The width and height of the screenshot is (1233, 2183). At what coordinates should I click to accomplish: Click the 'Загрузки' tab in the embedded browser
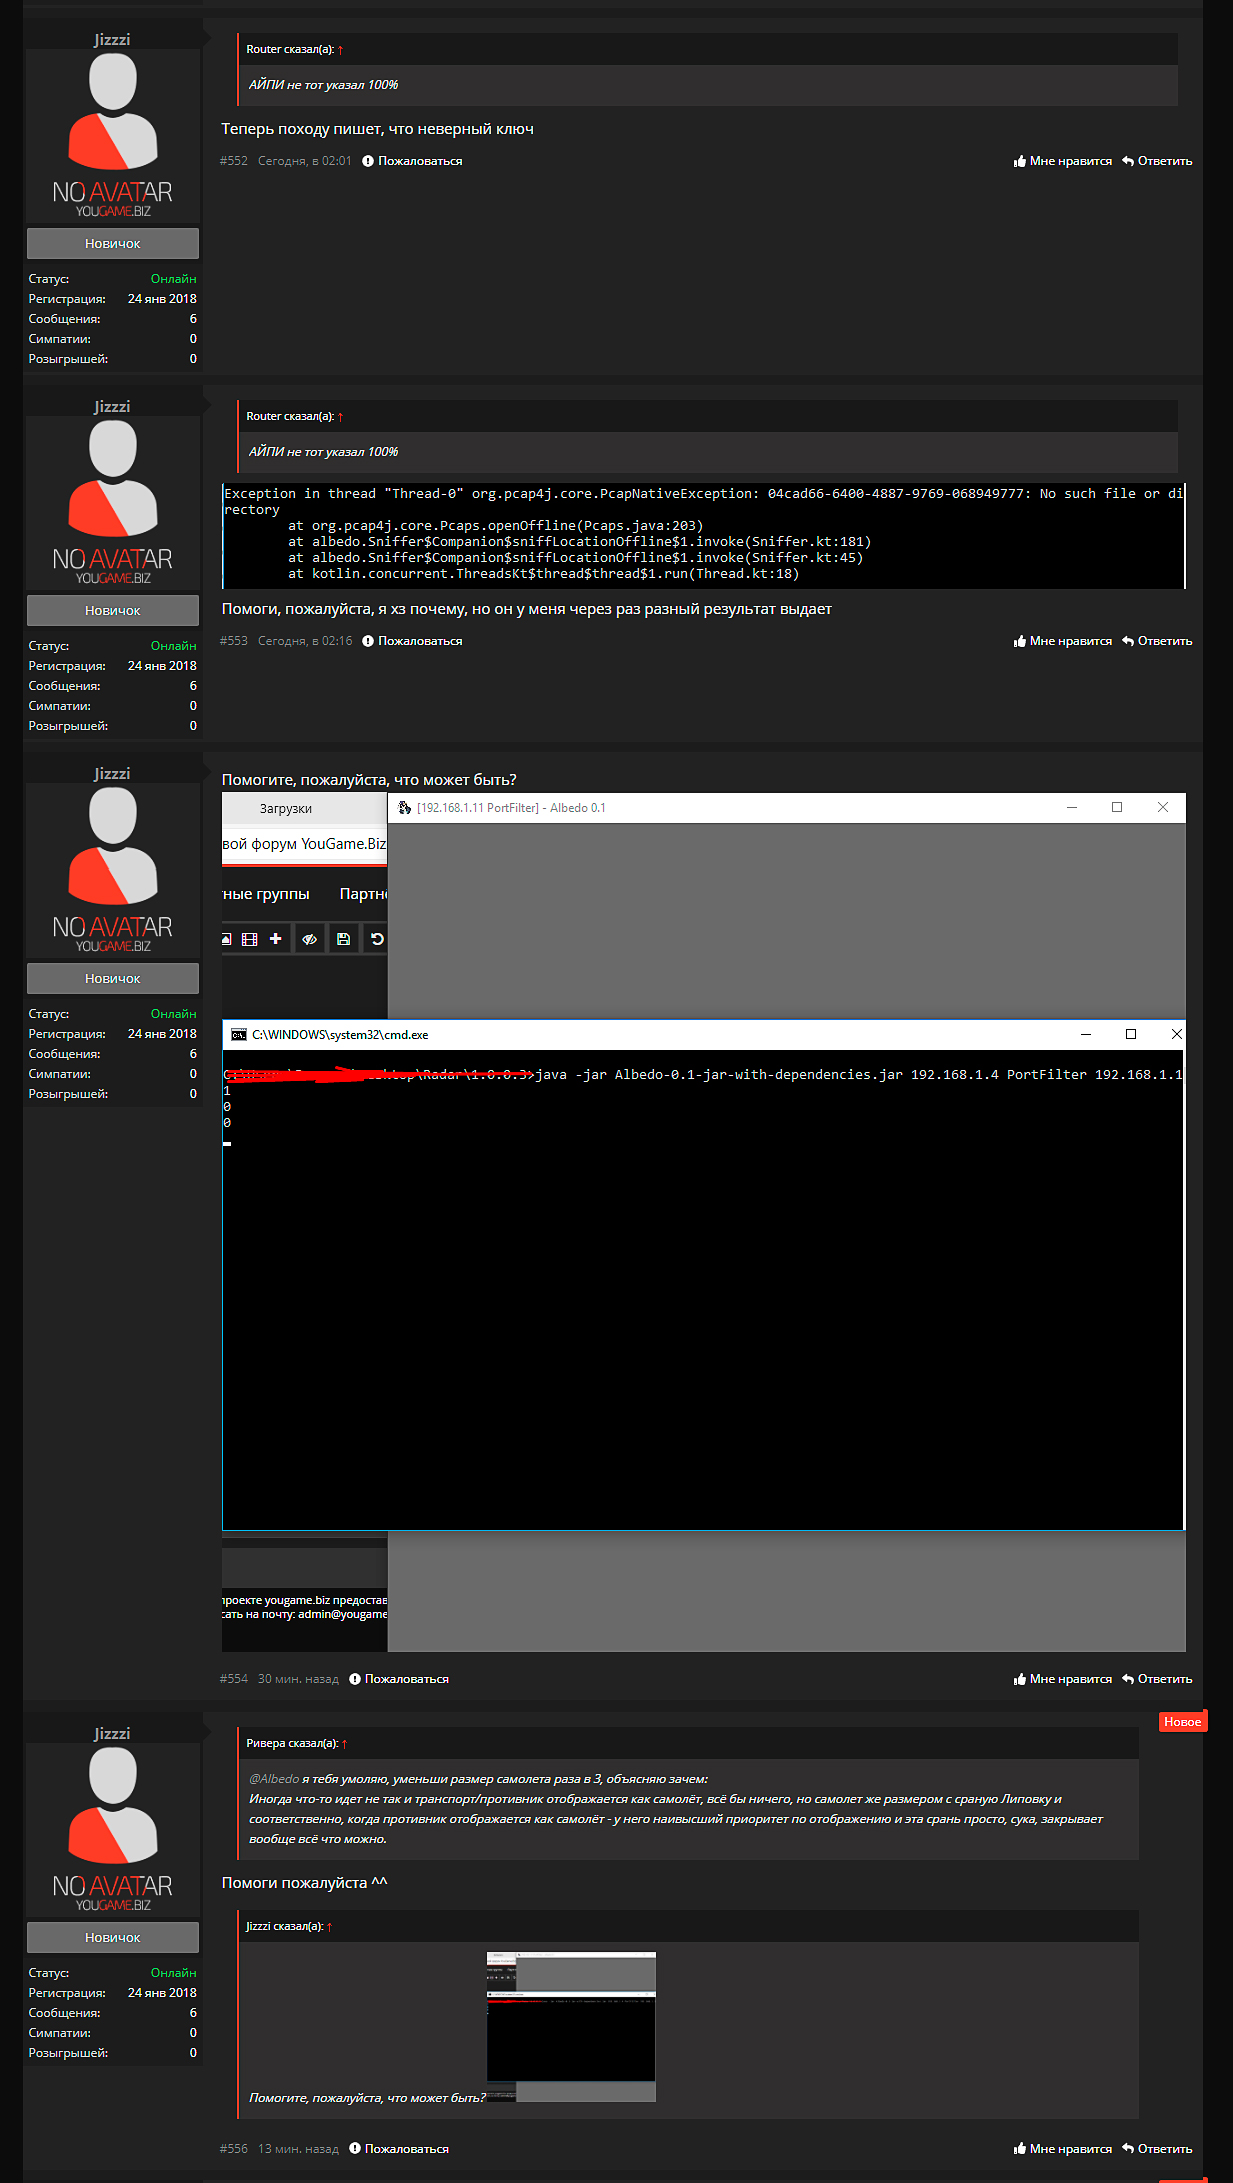[x=286, y=809]
